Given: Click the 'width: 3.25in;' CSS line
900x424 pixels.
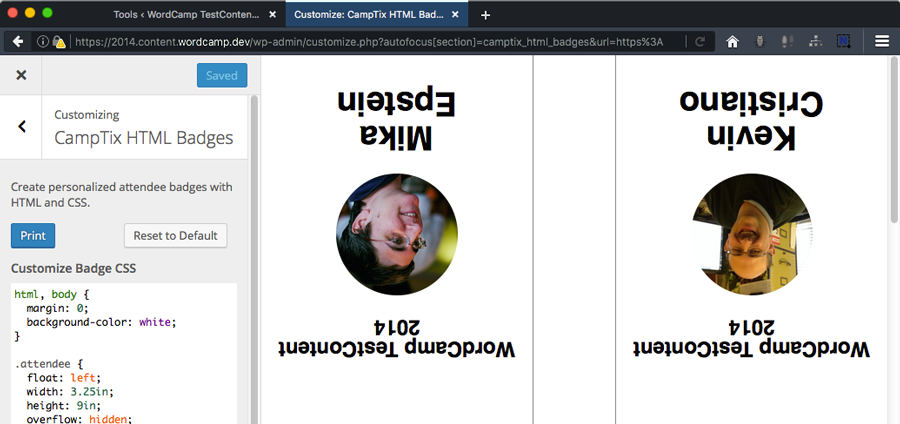Looking at the screenshot, I should (x=70, y=391).
